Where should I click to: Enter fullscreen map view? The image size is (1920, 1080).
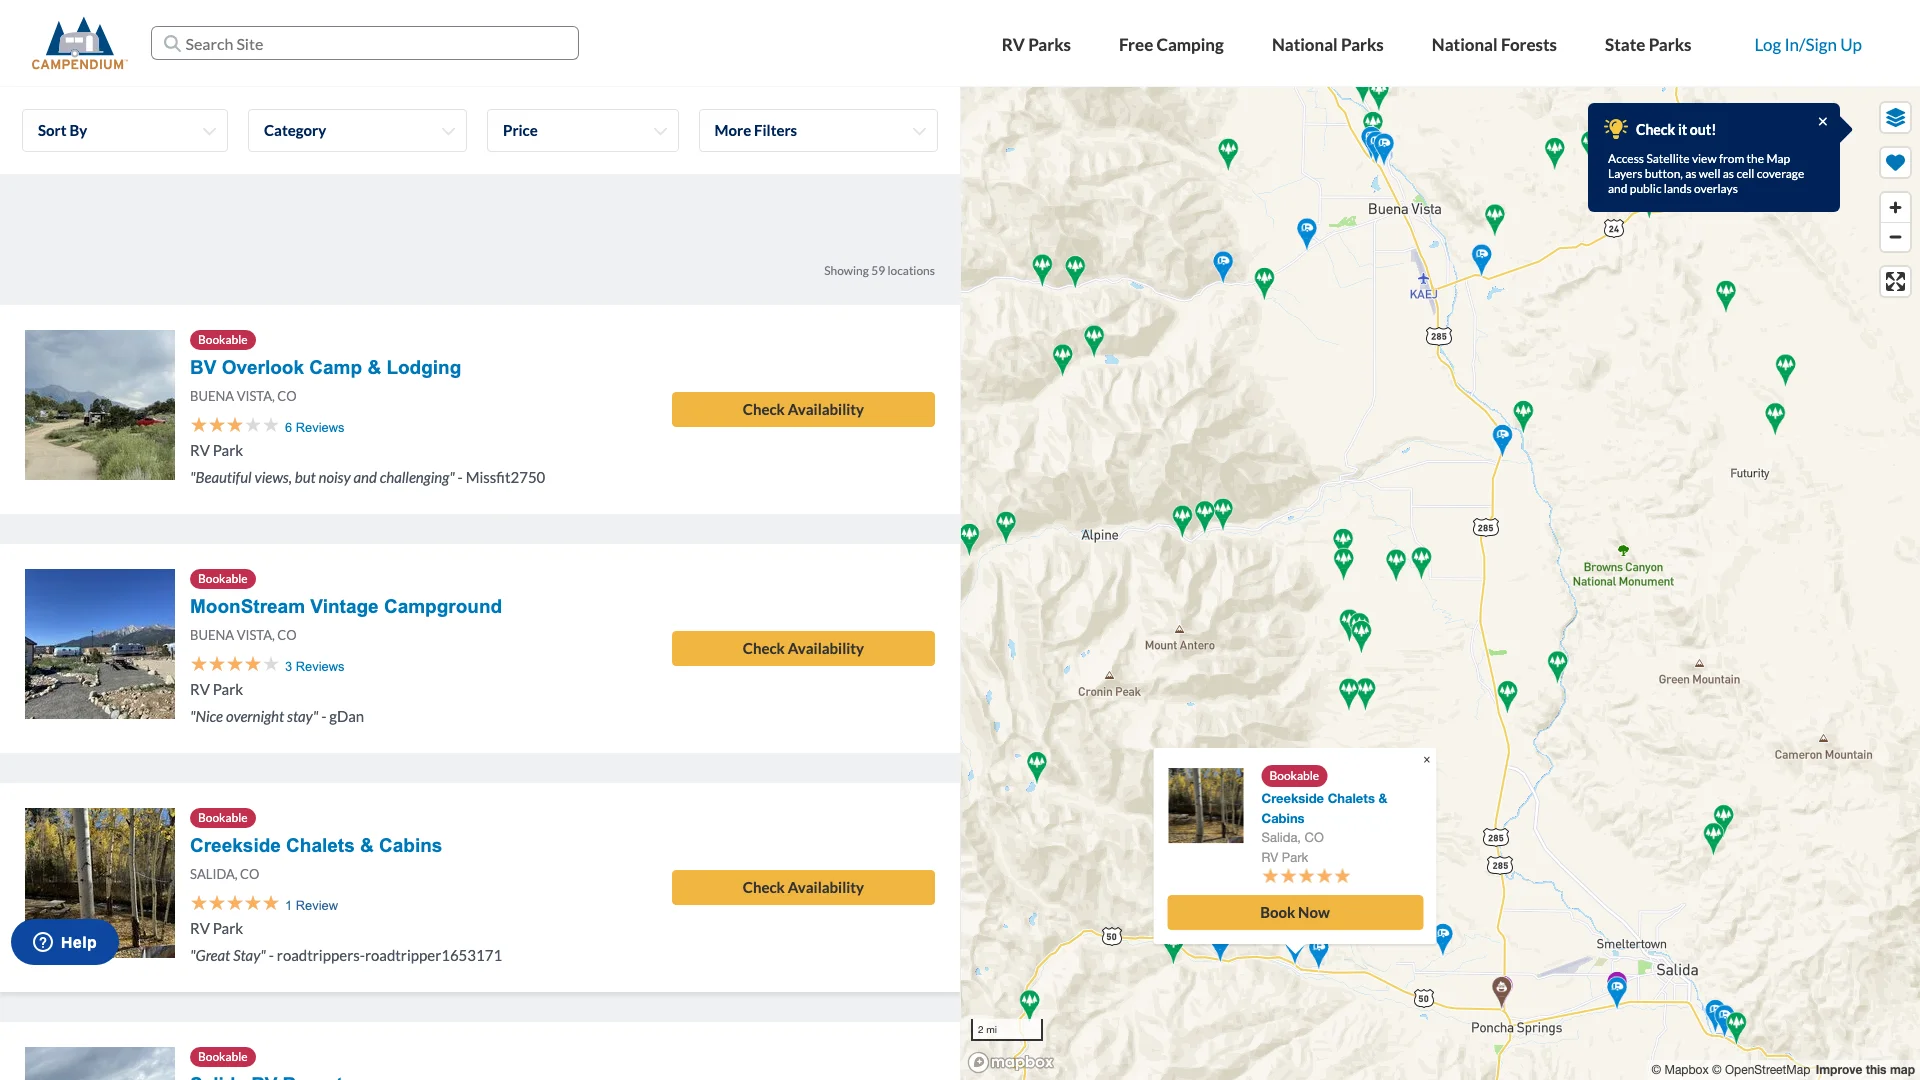pos(1895,281)
